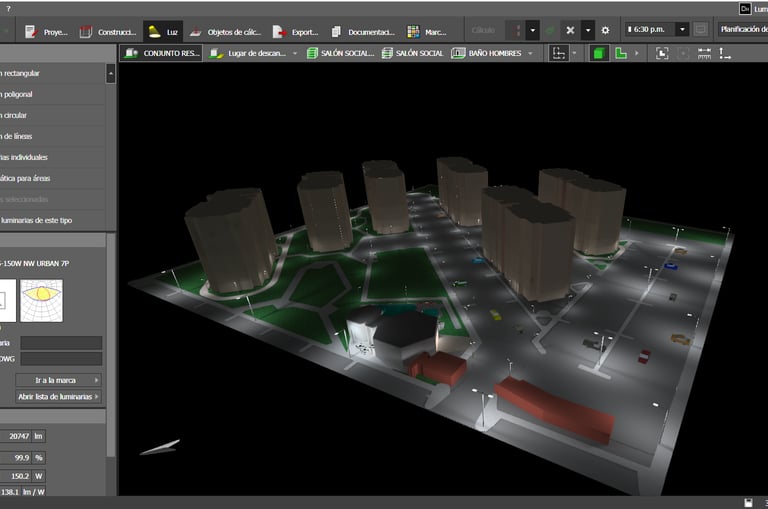Viewport: 768px width, 509px height.
Task: Click the X cancel calculation icon
Action: [x=570, y=30]
